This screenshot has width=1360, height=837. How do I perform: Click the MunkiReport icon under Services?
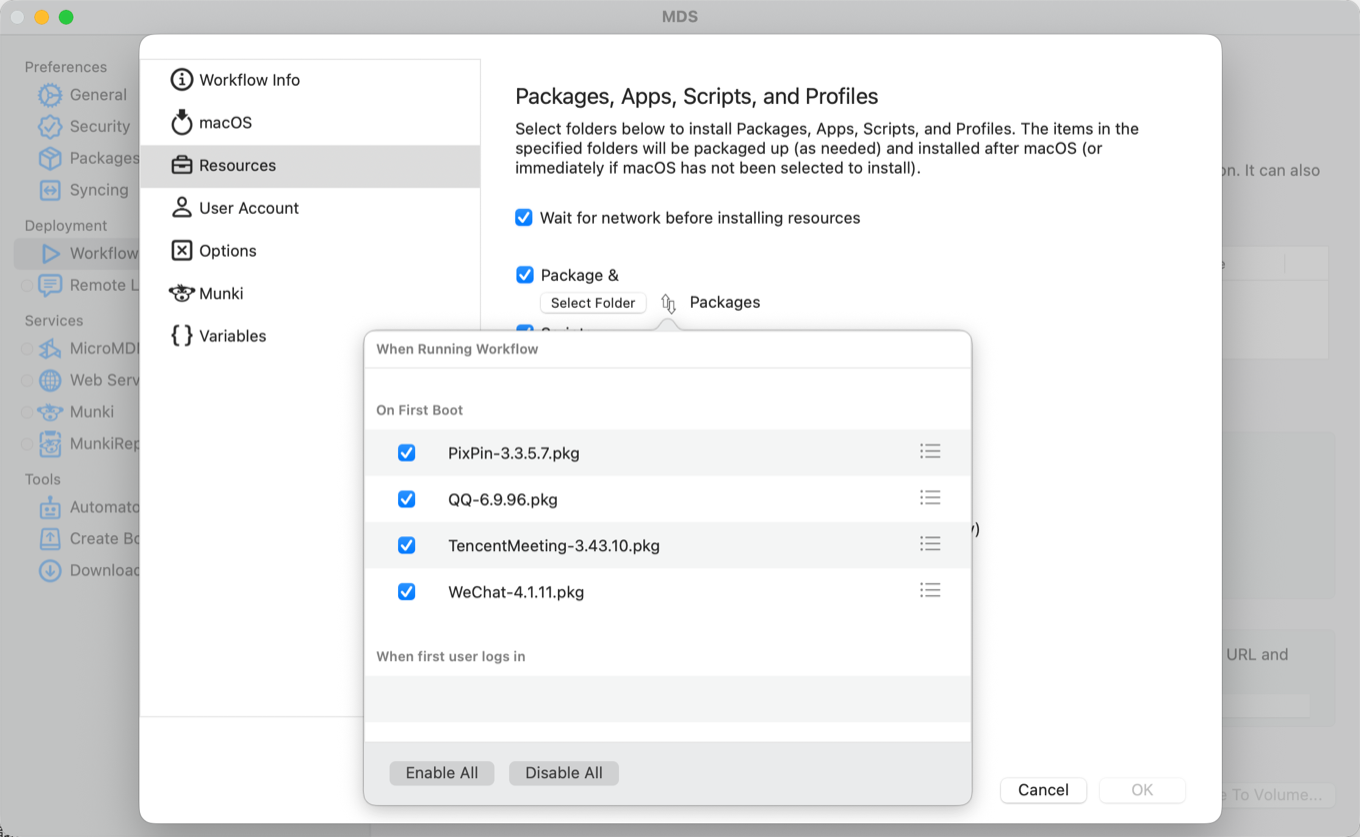coord(50,443)
